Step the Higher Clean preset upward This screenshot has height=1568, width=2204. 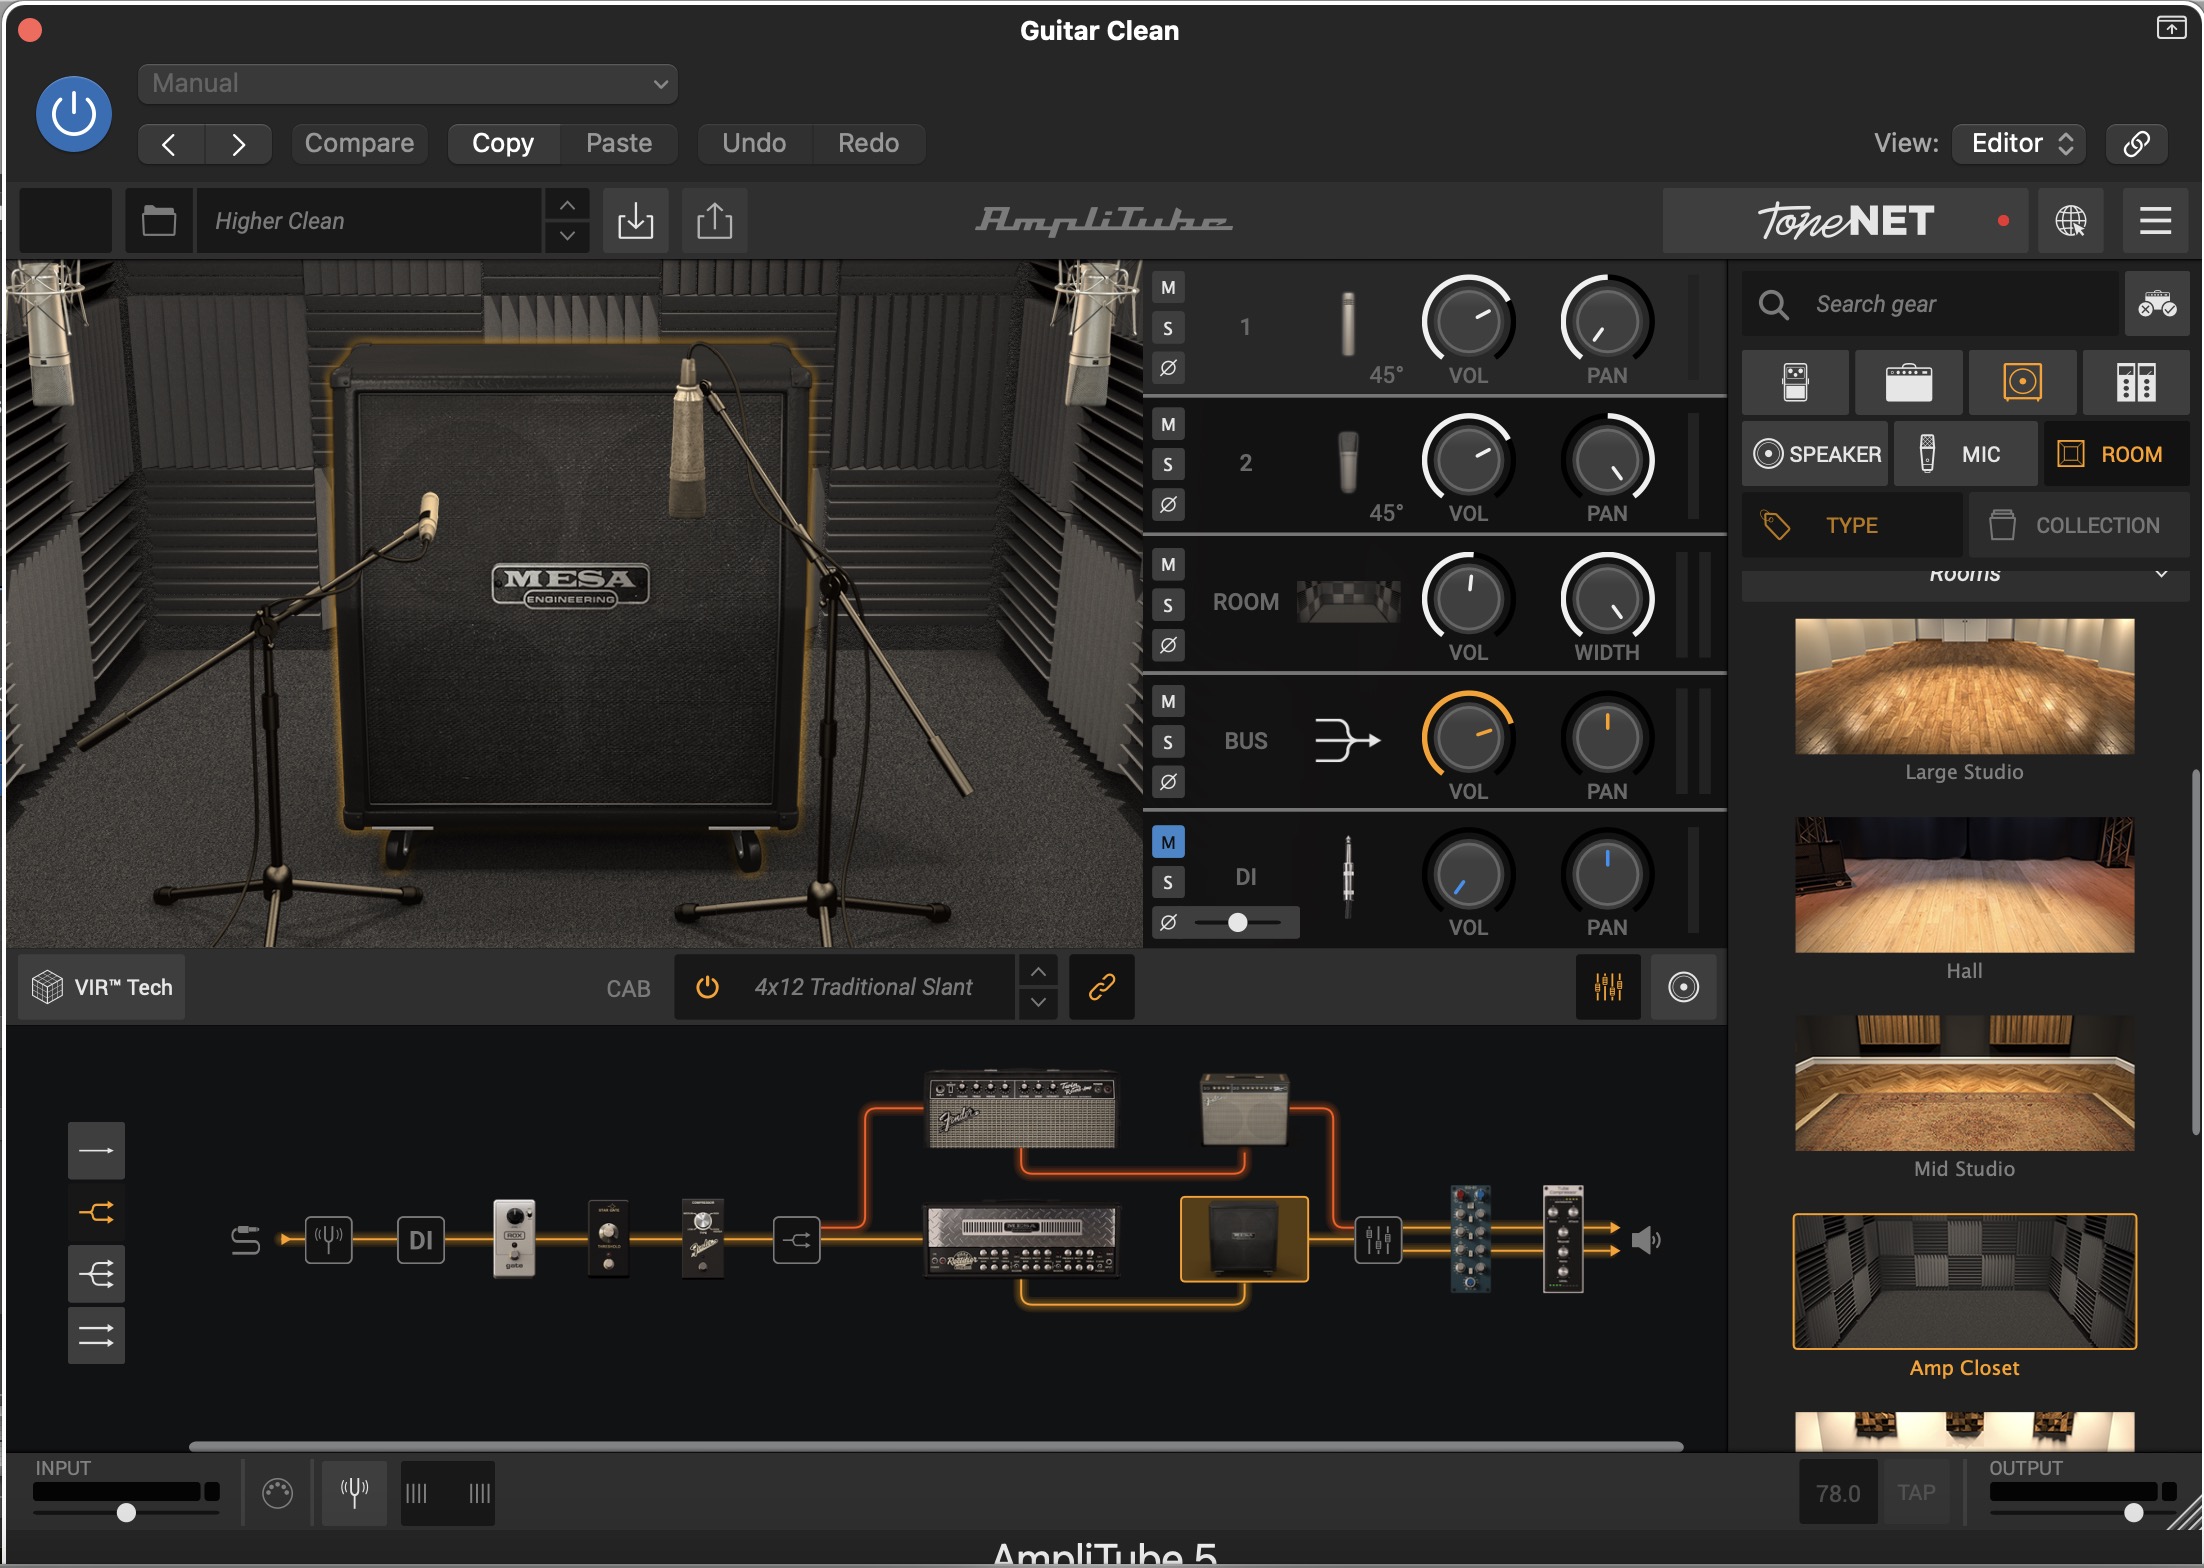click(567, 205)
